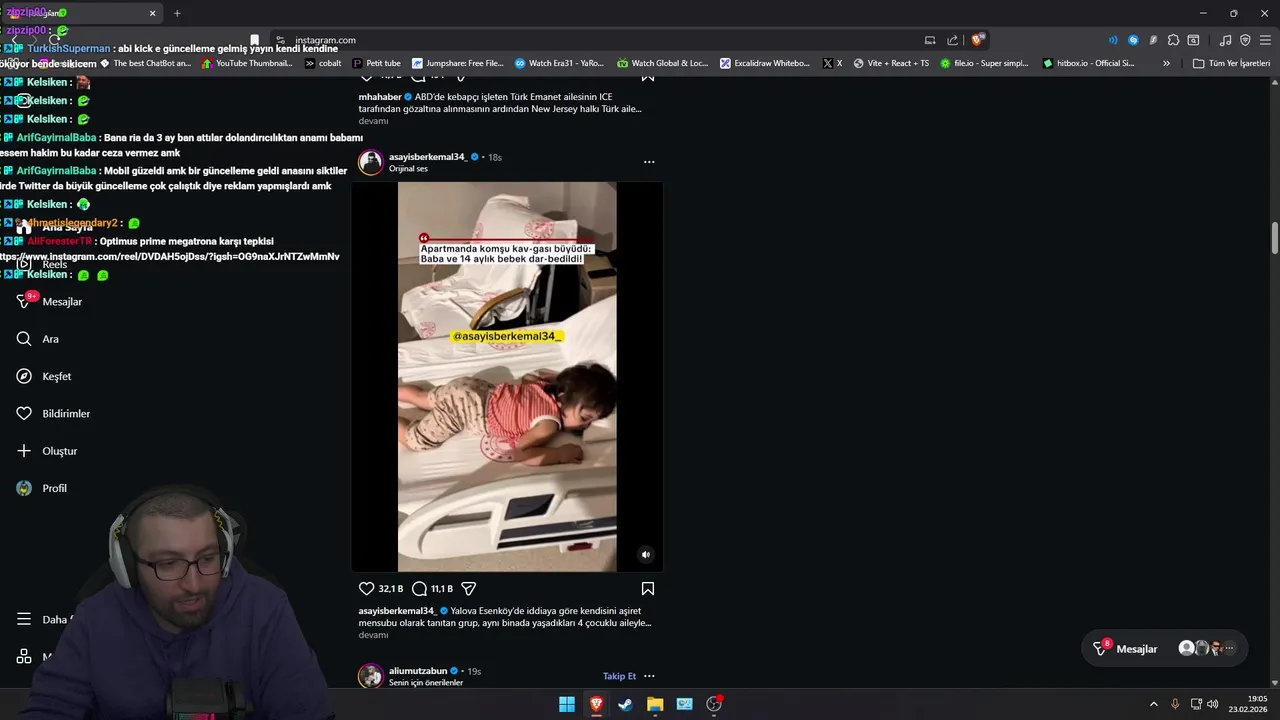Image resolution: width=1280 pixels, height=720 pixels.
Task: Expand asayisberkemal34_ caption with devamı
Action: (373, 635)
